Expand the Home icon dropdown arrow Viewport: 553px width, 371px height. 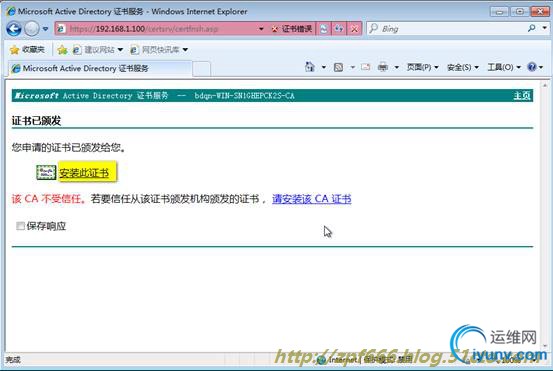tap(324, 67)
